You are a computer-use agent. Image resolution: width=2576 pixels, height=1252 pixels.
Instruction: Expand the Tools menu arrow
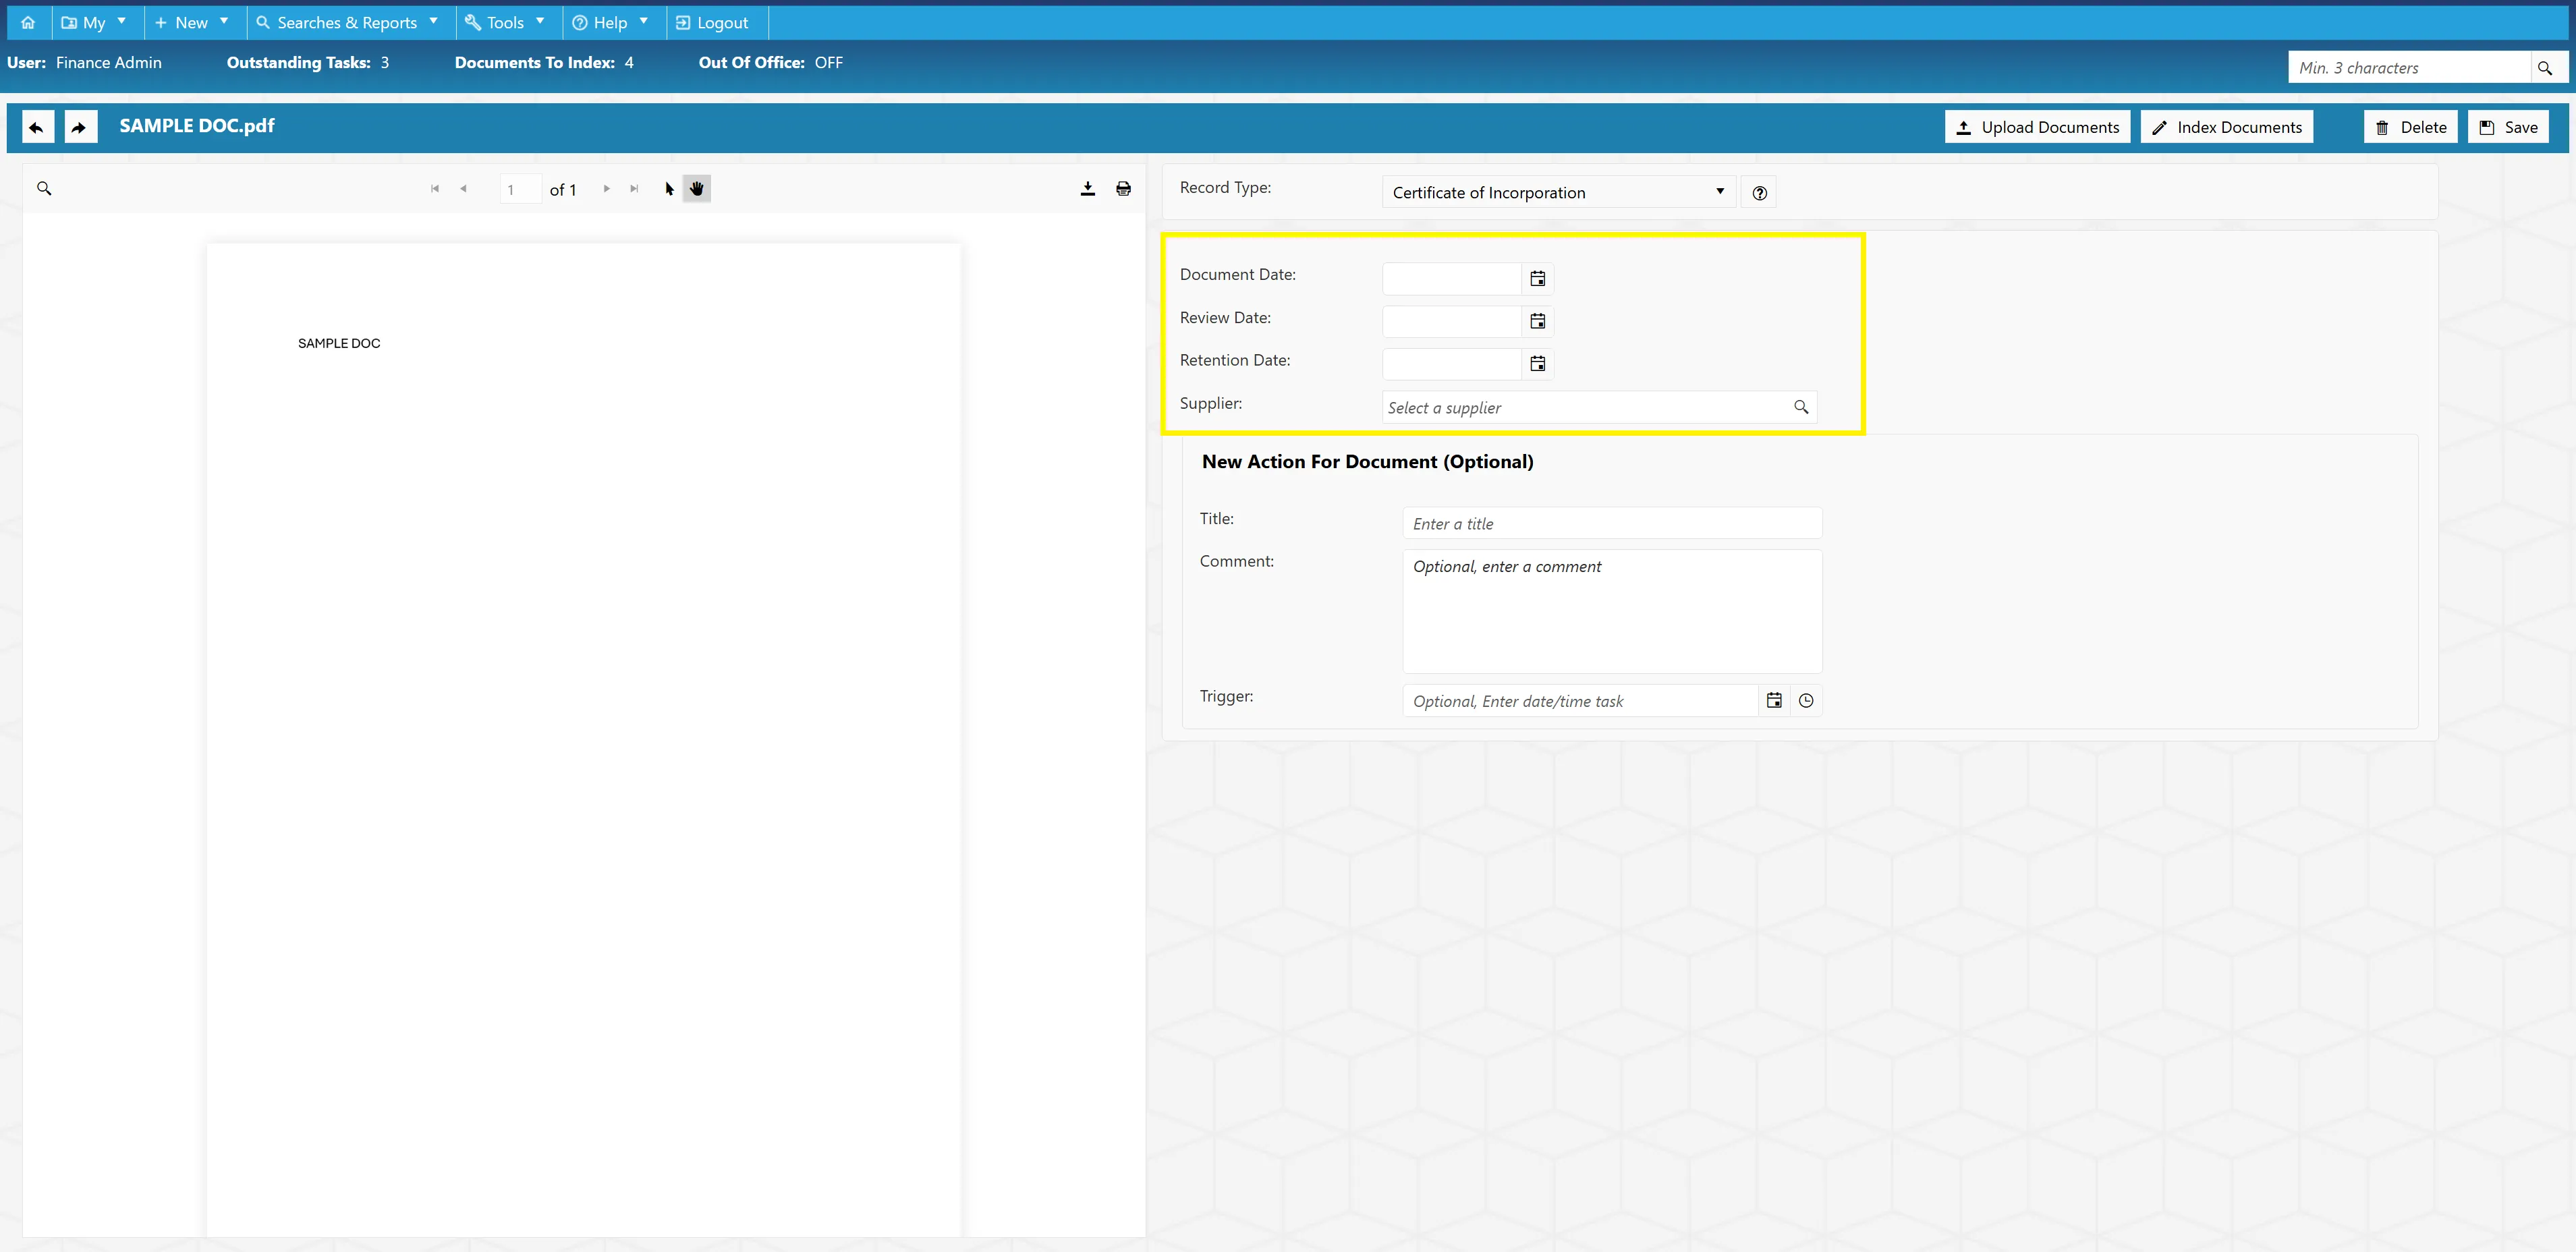[540, 21]
